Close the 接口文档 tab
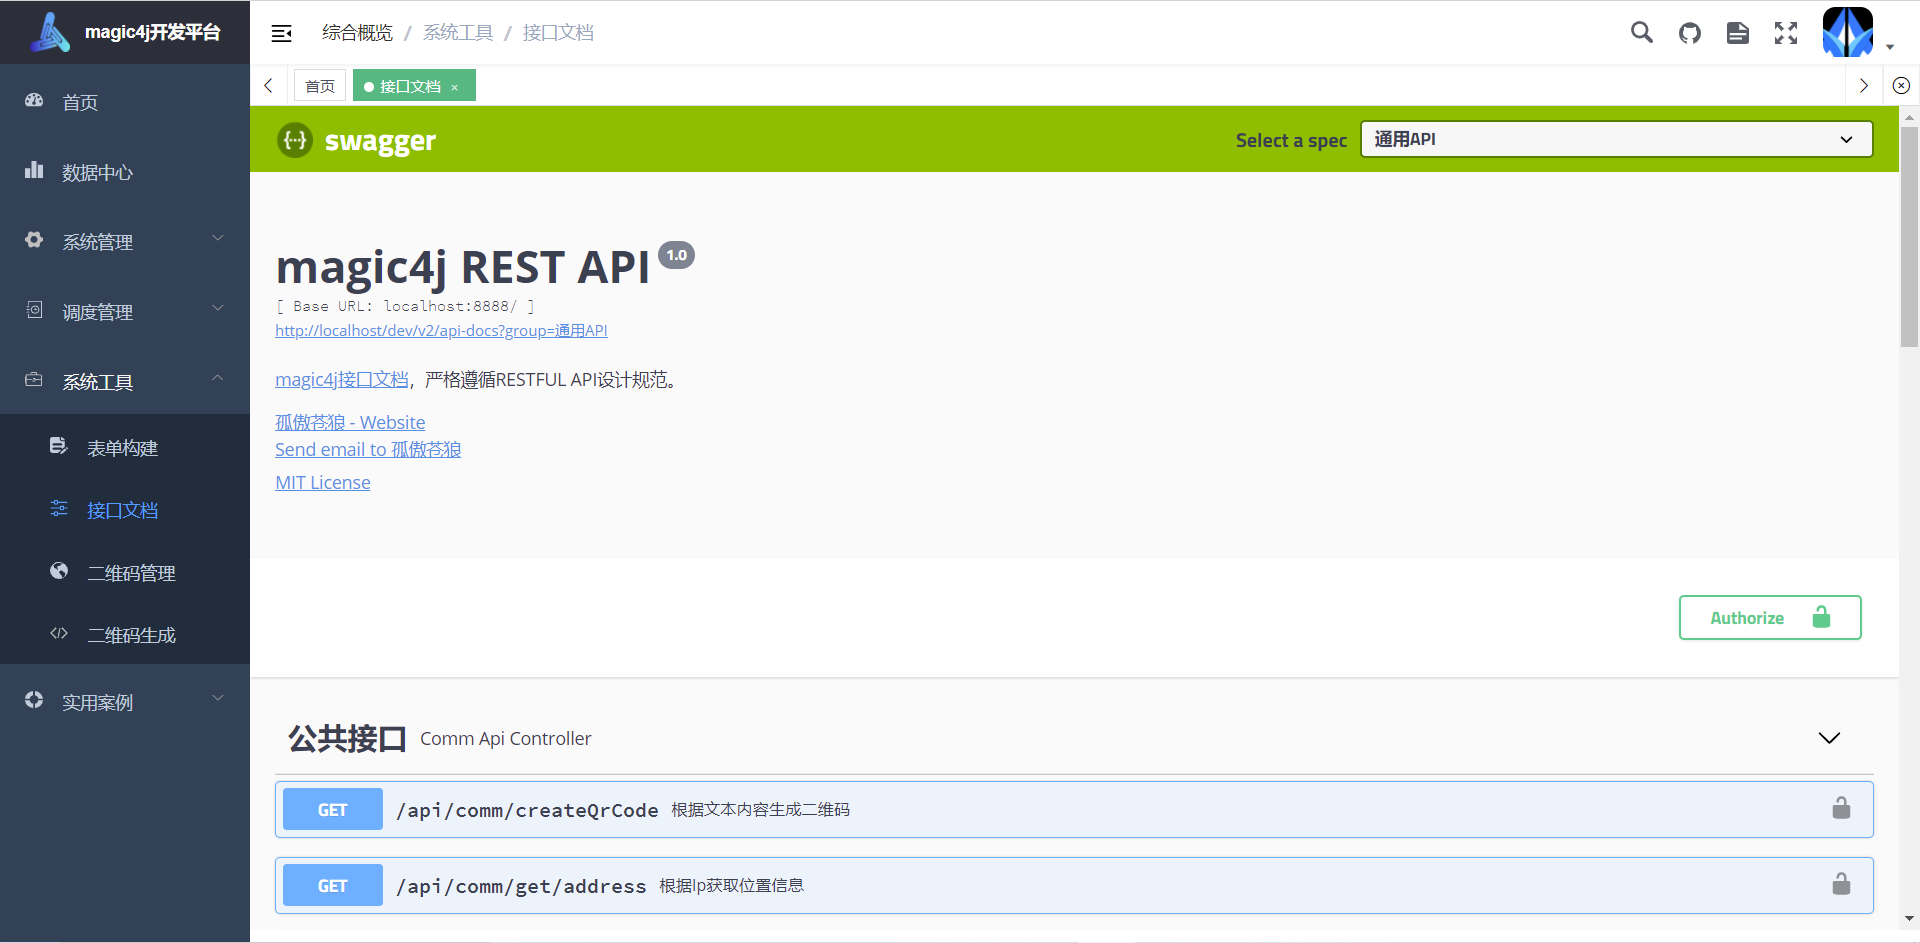Viewport: 1920px width, 943px height. [455, 87]
